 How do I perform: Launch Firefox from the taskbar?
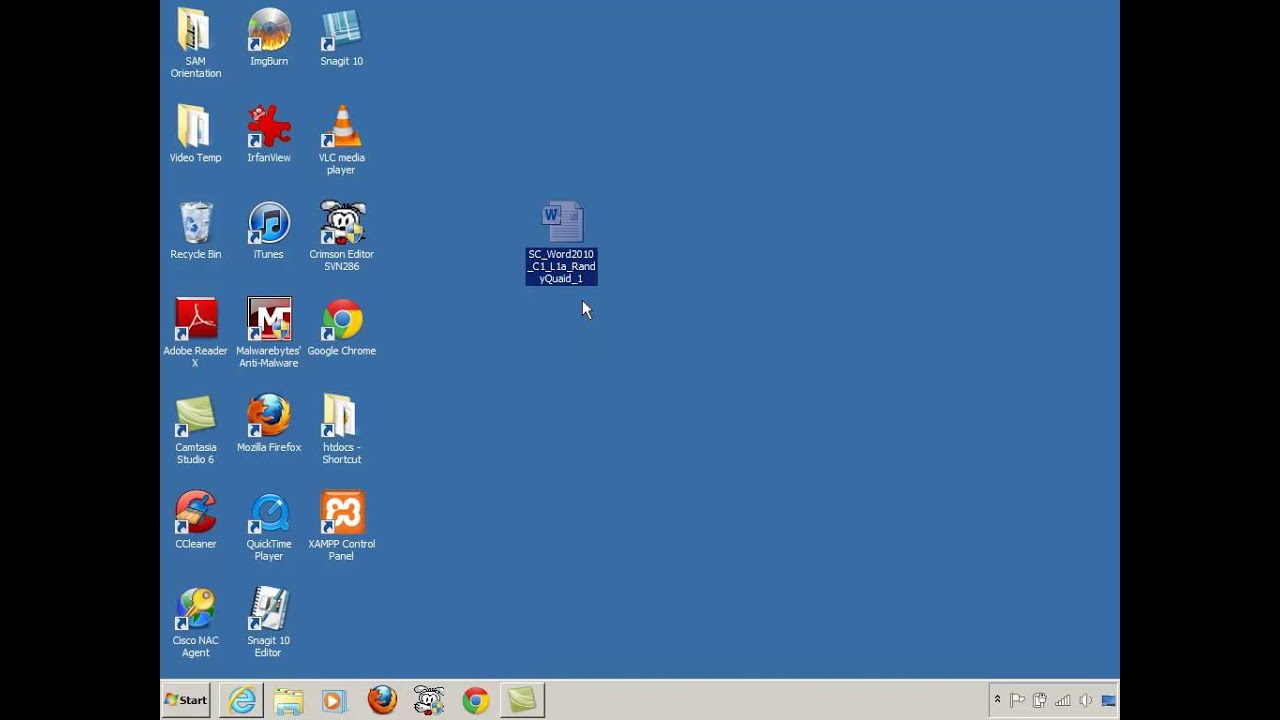(382, 700)
